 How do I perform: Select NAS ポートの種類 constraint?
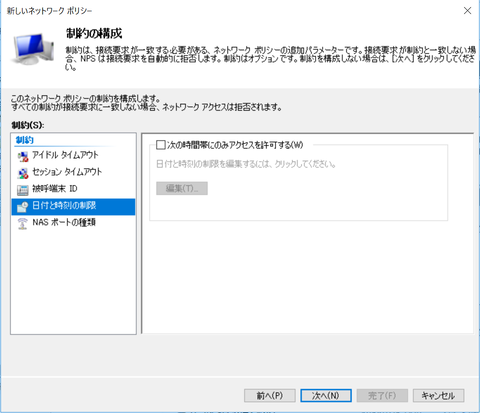point(73,223)
